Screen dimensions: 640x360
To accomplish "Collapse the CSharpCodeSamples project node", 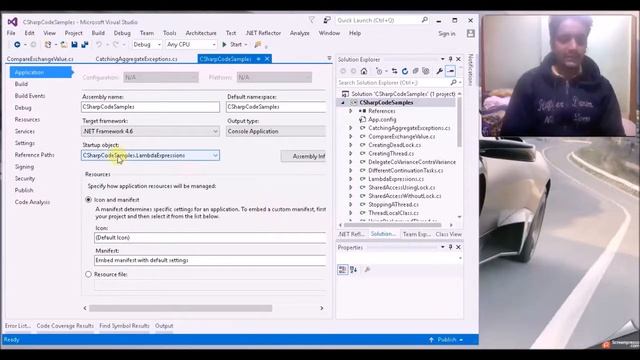I will [x=343, y=102].
